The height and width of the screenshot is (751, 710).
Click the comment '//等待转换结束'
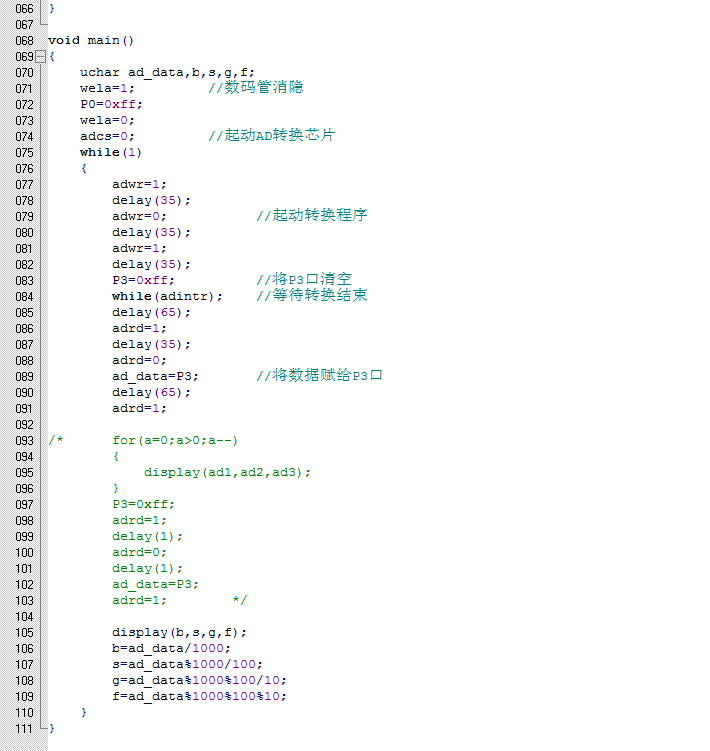(x=312, y=296)
